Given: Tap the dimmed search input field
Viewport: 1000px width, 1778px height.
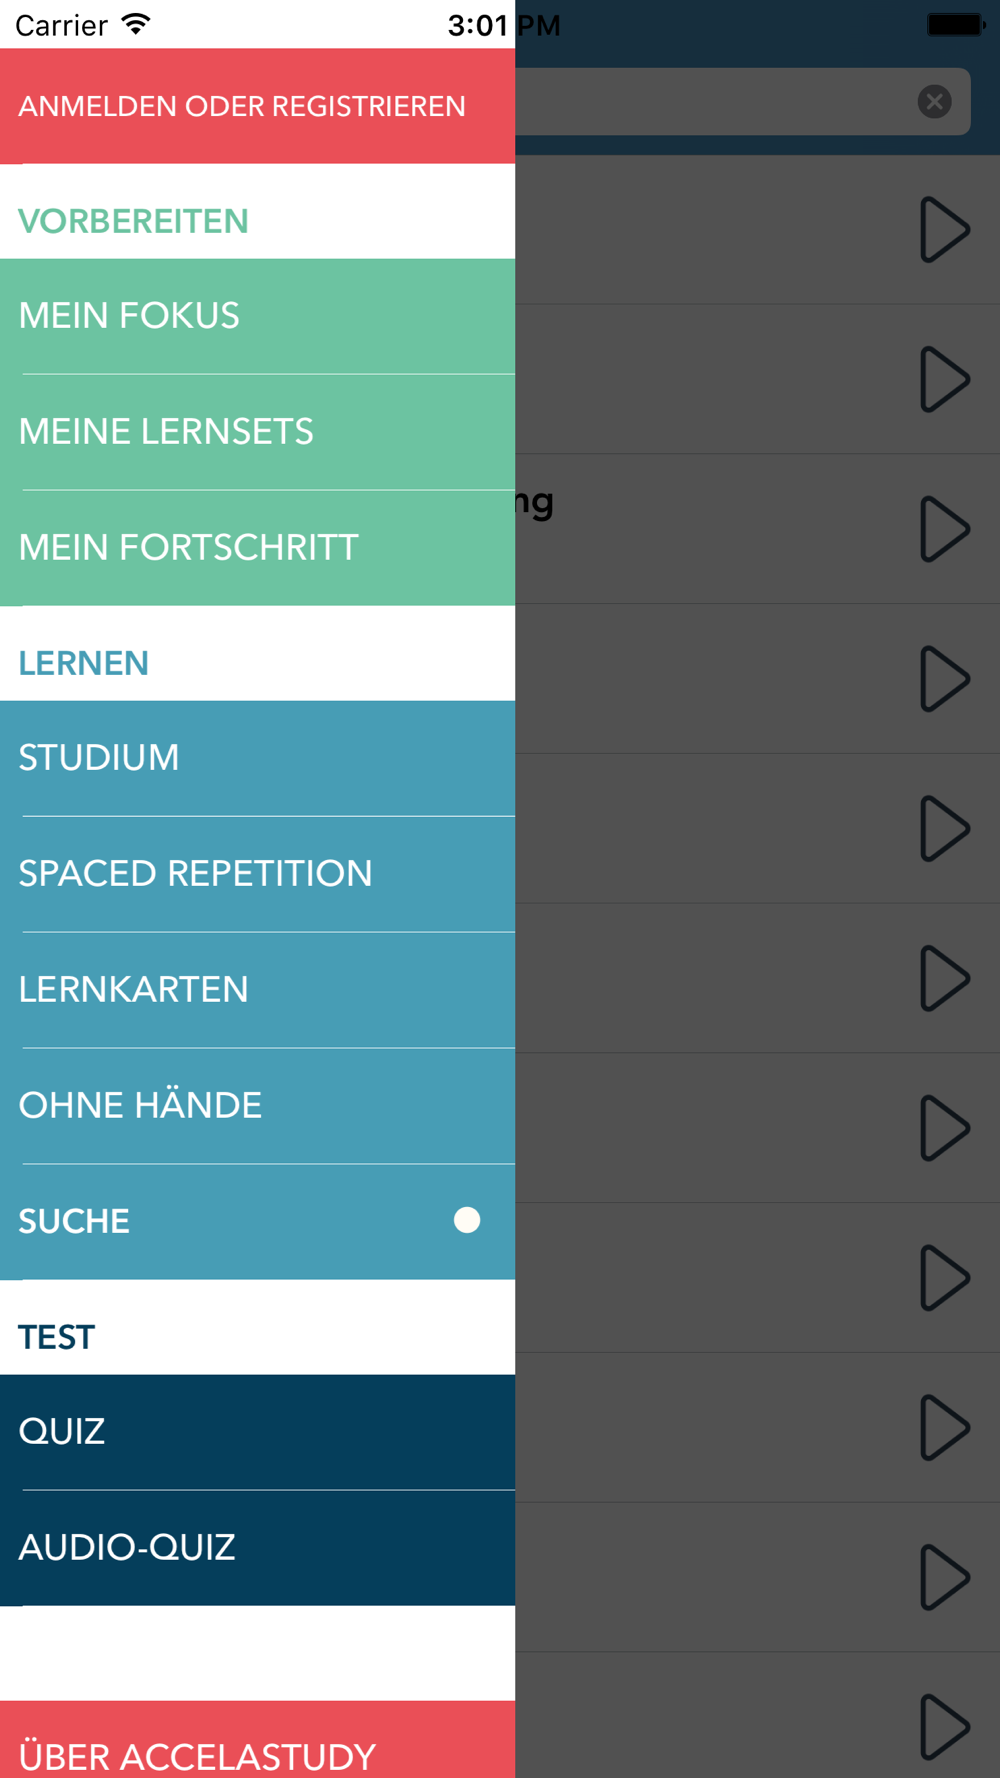Looking at the screenshot, I should click(x=710, y=102).
